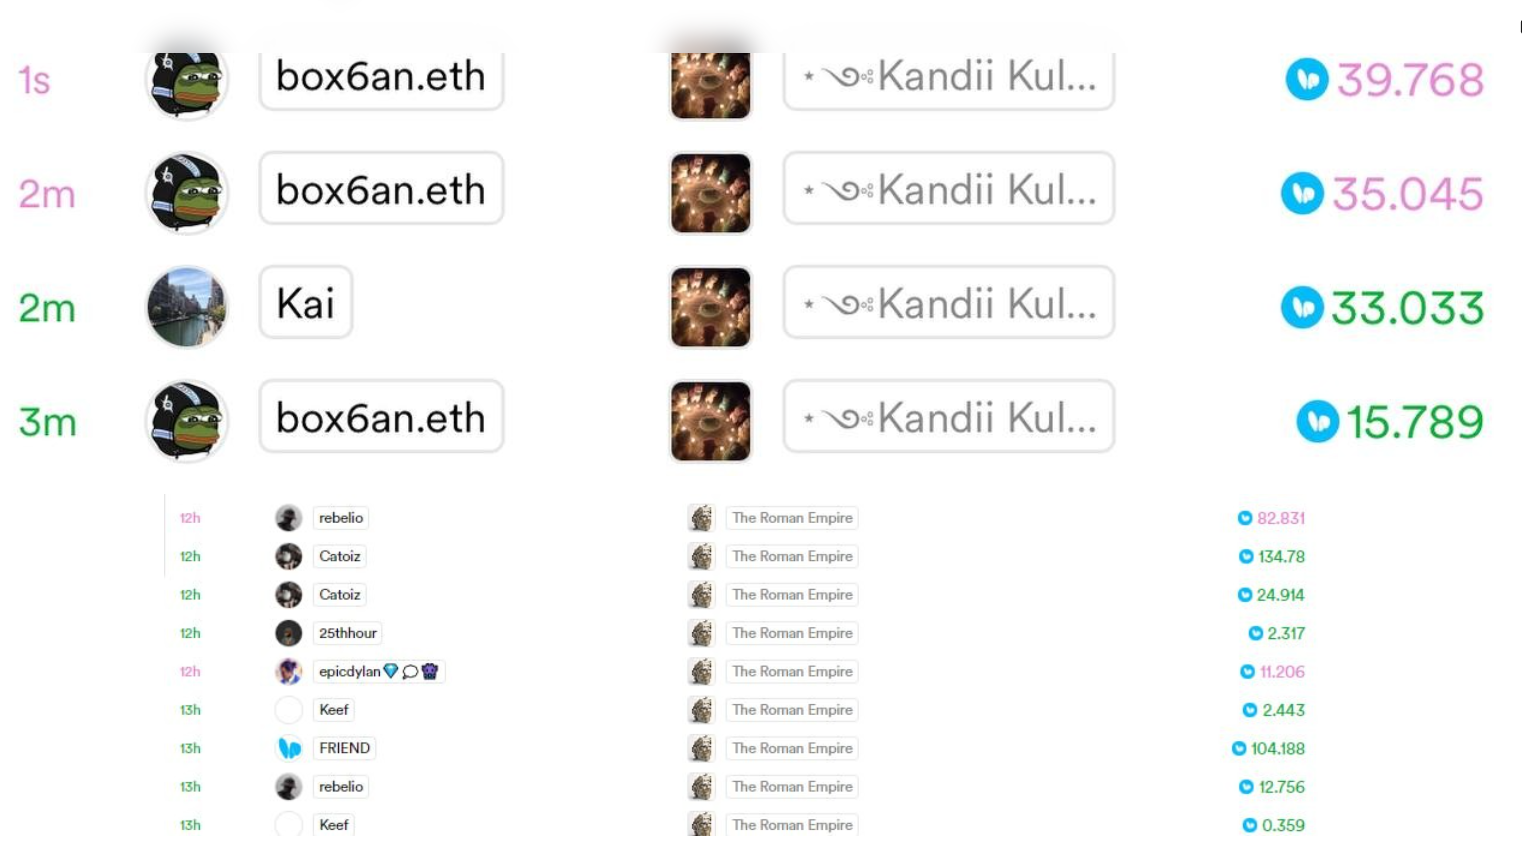Open rebelio profile in first 12h row

click(341, 518)
